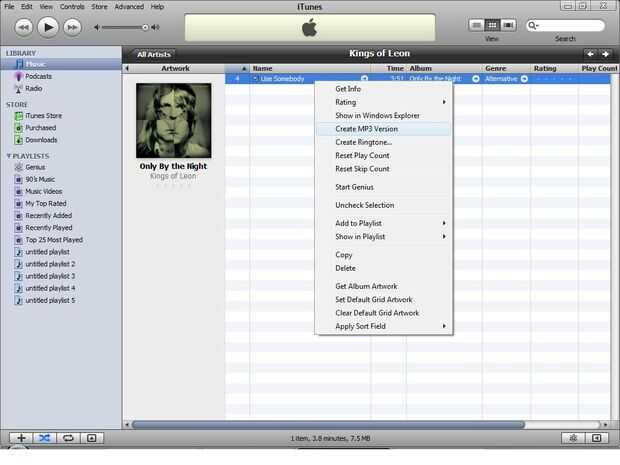Select the 90's Music playlist

click(40, 180)
